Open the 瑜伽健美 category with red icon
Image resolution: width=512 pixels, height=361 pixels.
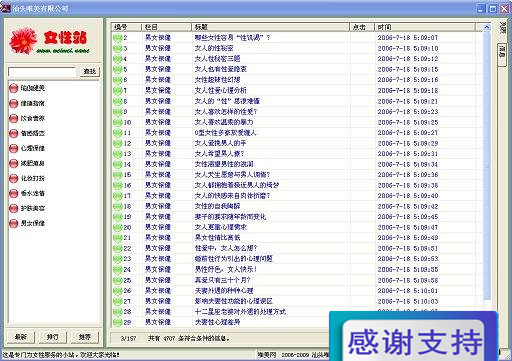[x=27, y=88]
